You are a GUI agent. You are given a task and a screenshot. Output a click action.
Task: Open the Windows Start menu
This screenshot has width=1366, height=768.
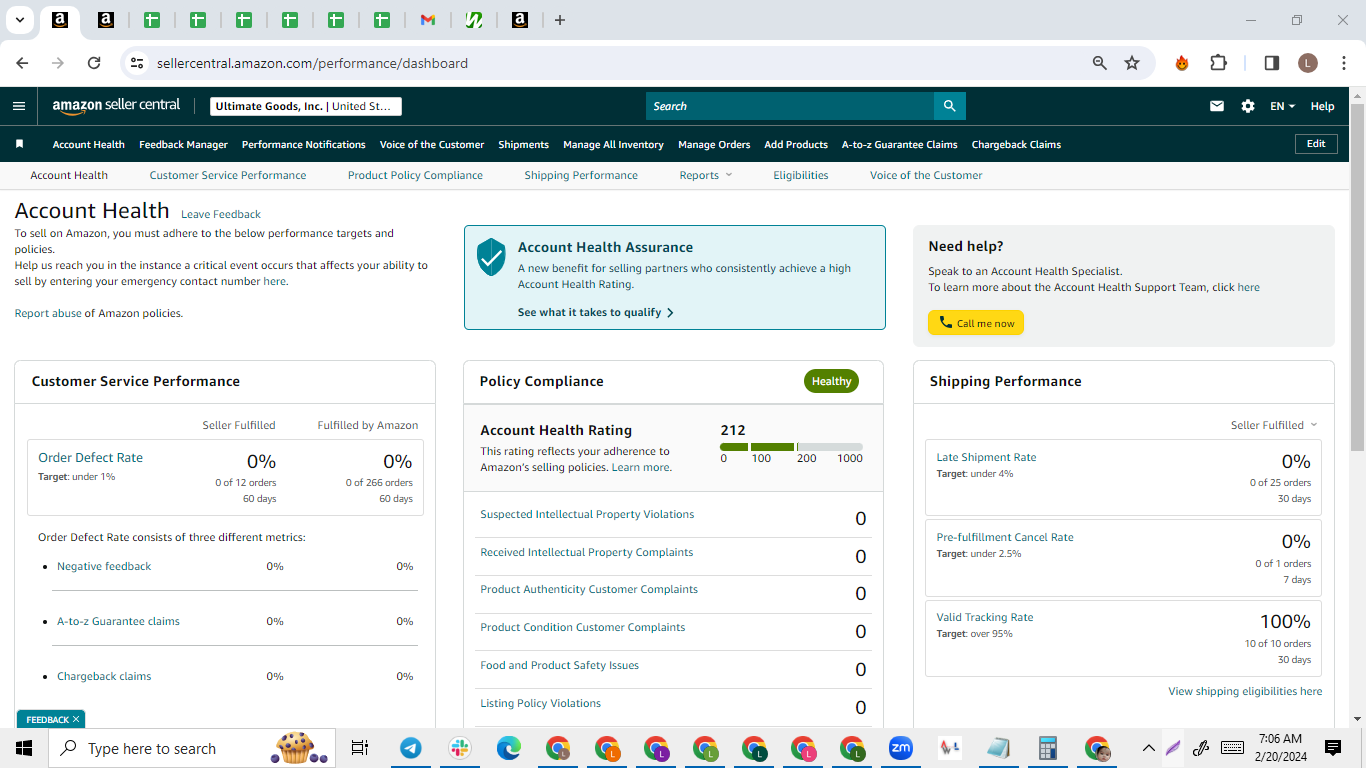point(24,748)
